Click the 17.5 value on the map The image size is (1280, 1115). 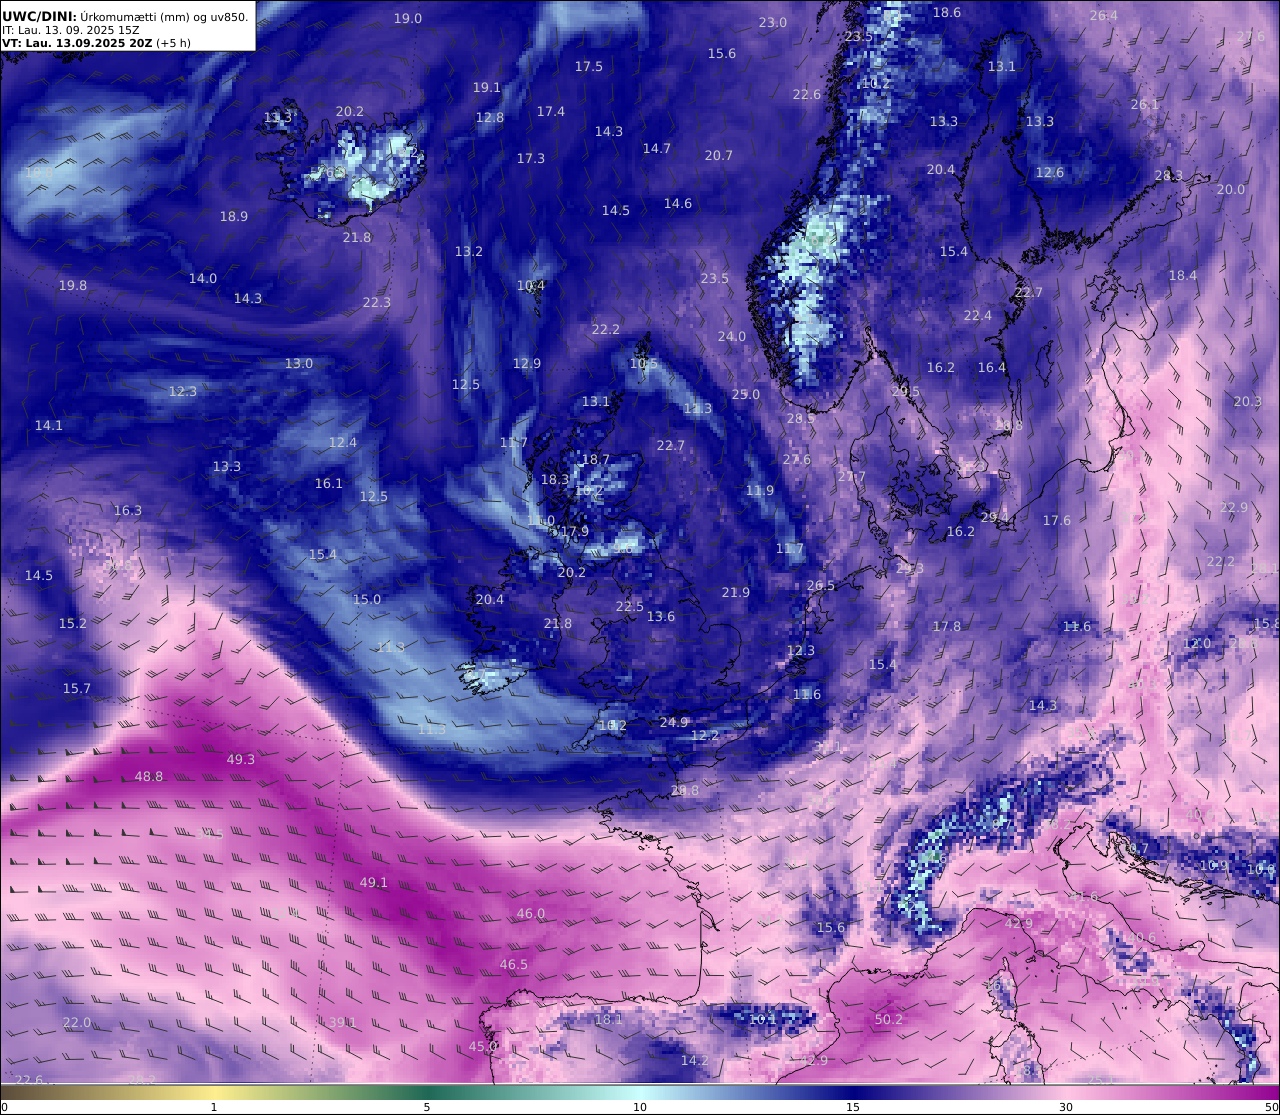(588, 67)
